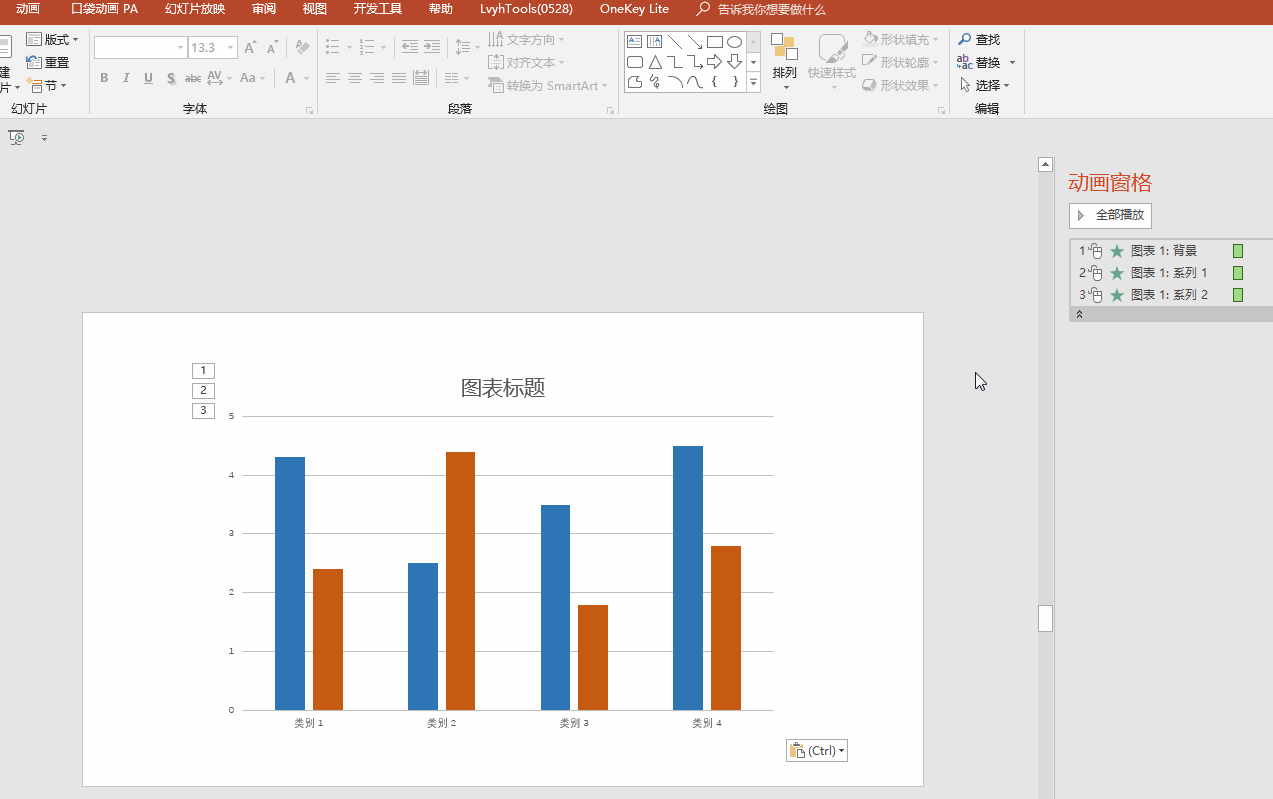The image size is (1273, 799).
Task: Click the 查找 (Find) magnifier icon
Action: (965, 40)
